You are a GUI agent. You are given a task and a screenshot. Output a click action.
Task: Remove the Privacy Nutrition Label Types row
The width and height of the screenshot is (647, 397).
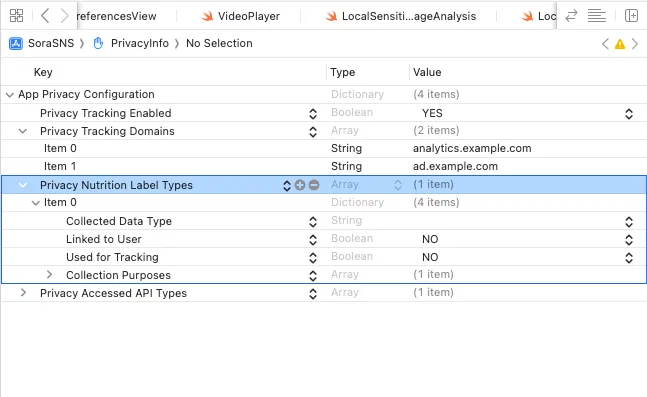pyautogui.click(x=314, y=185)
